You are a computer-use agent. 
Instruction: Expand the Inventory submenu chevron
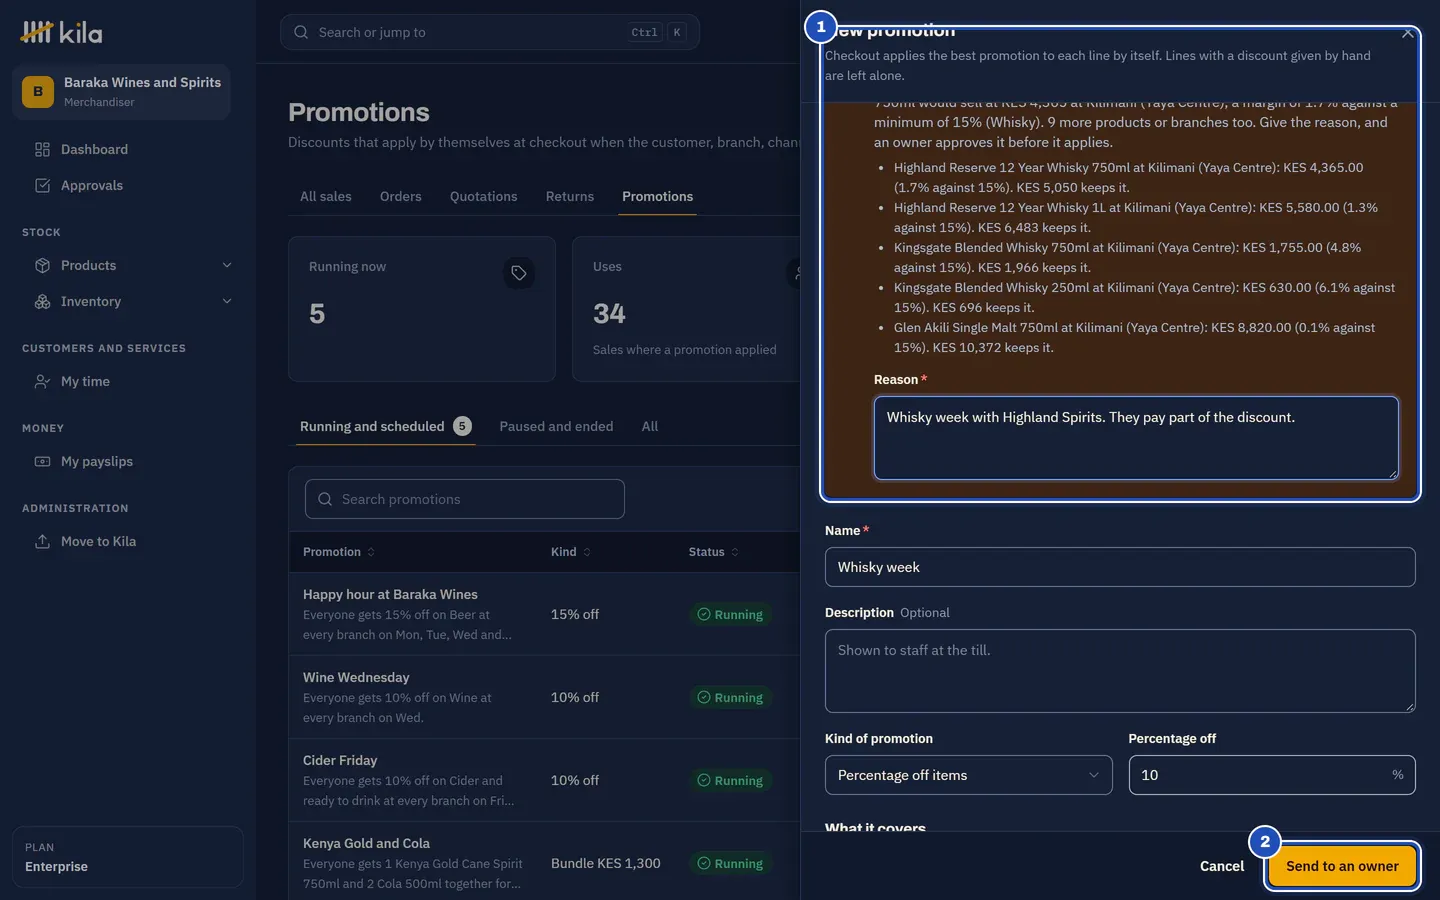[227, 302]
